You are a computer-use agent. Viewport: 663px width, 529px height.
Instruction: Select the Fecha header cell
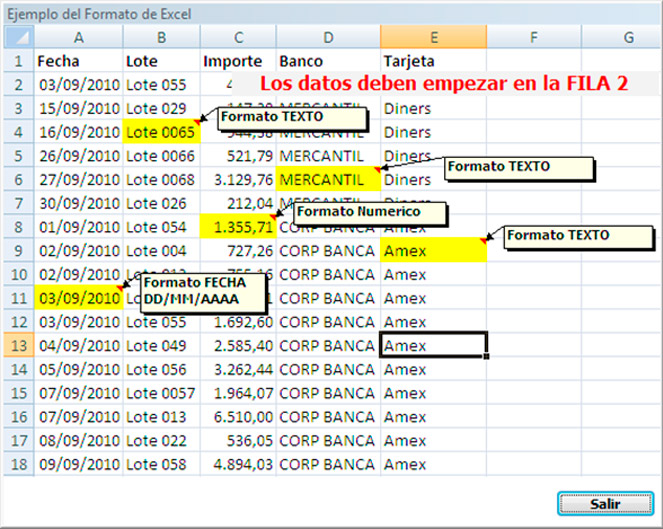click(x=79, y=60)
